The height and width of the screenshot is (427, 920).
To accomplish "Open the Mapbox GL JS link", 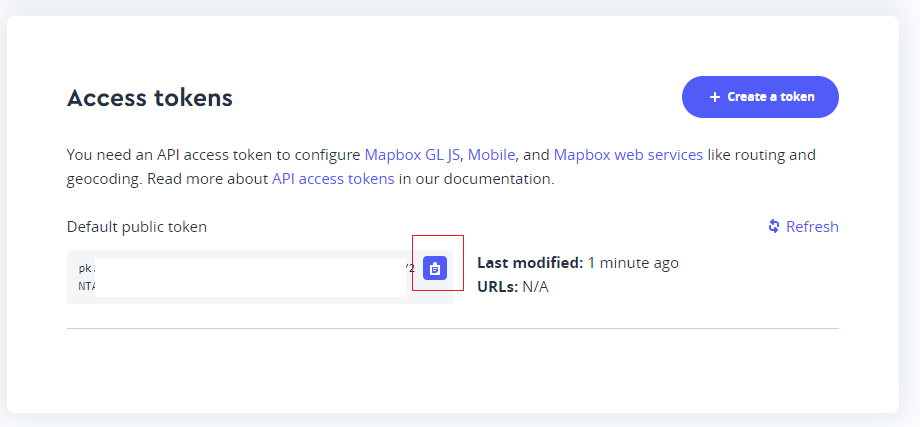I will click(414, 155).
